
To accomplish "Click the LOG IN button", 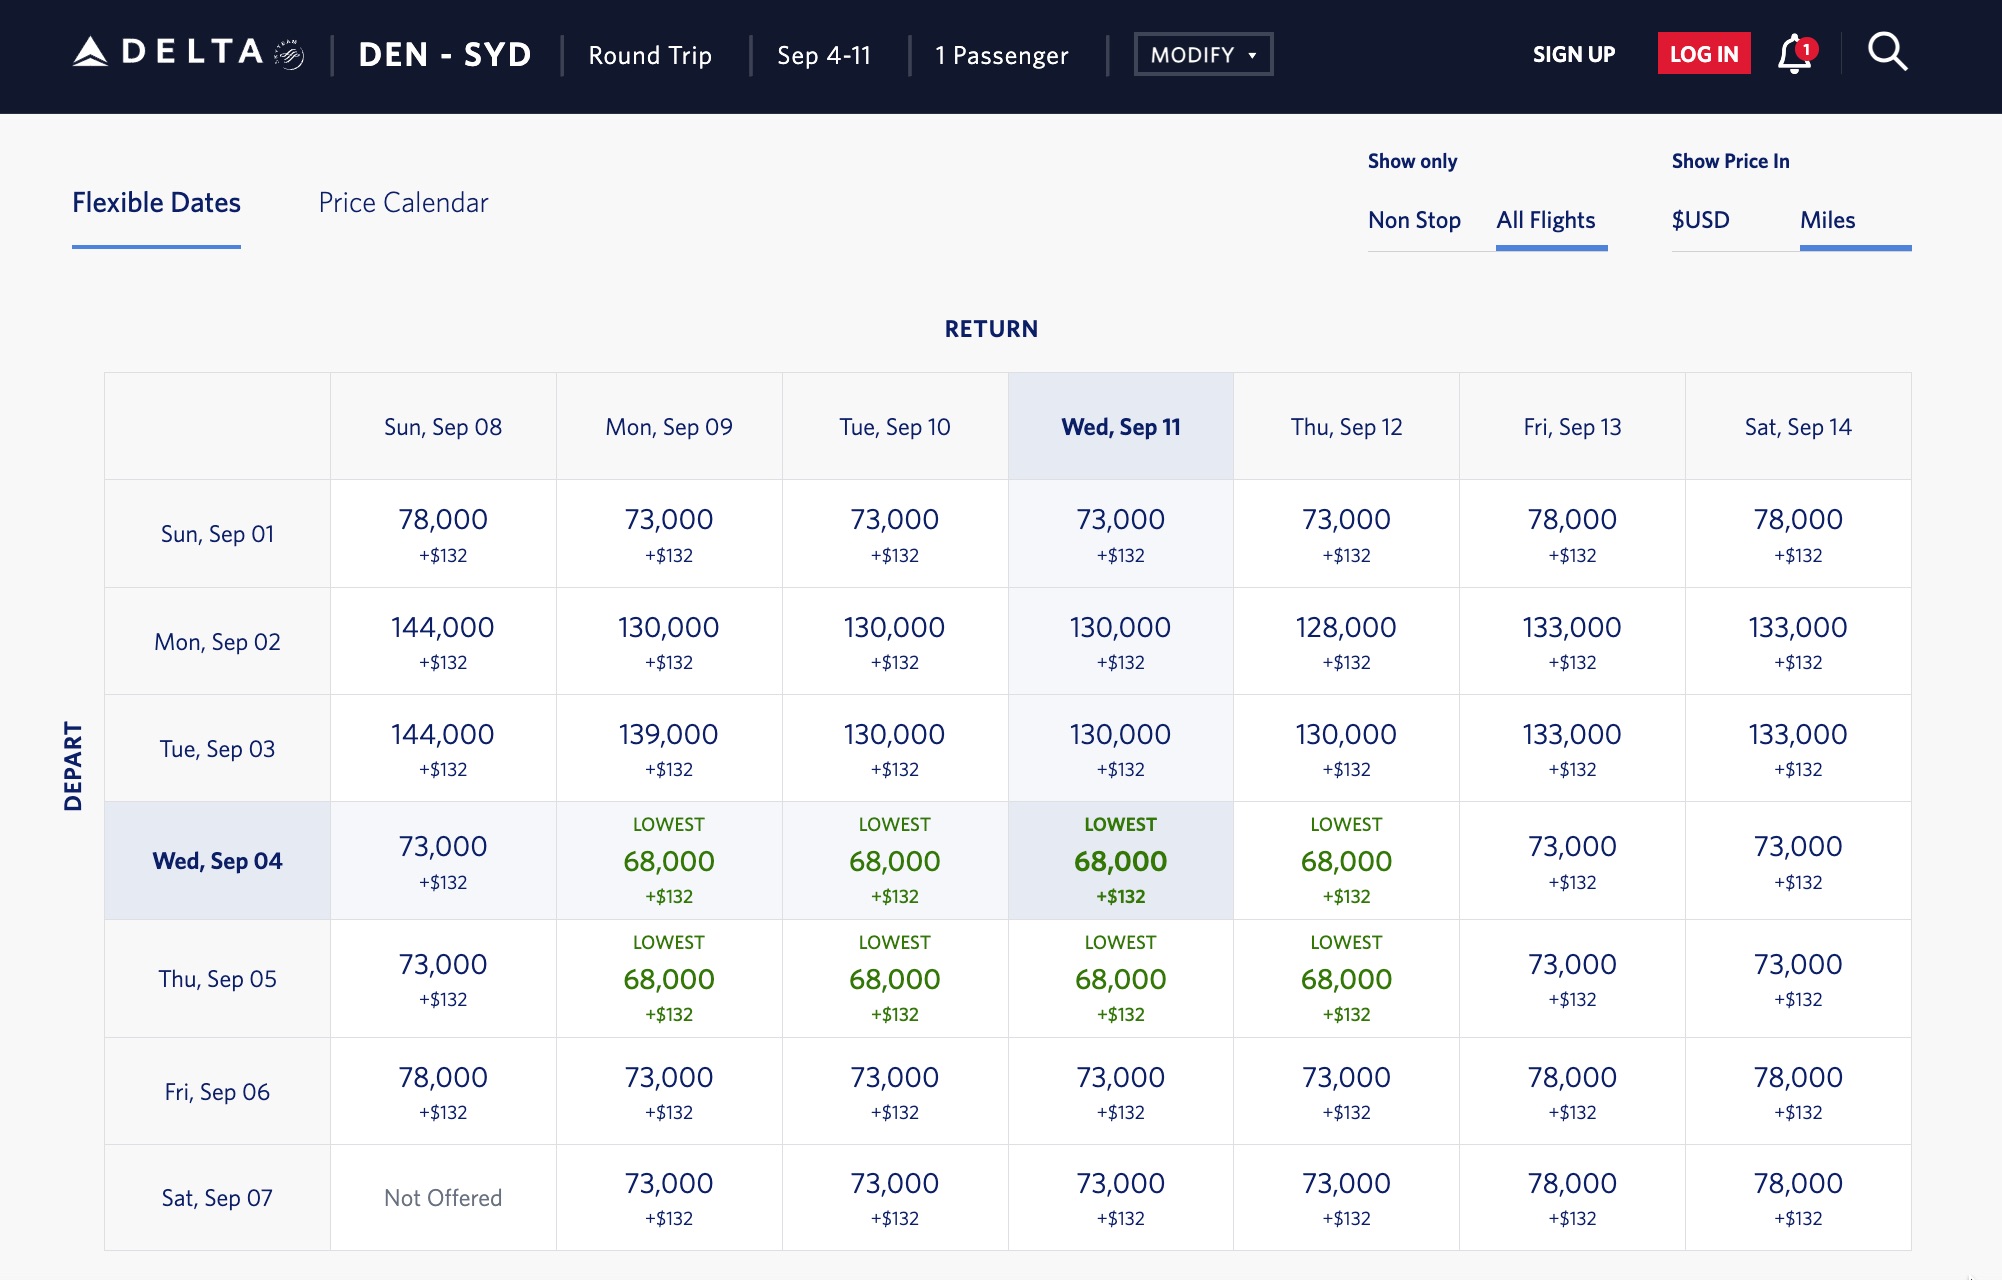I will 1702,54.
